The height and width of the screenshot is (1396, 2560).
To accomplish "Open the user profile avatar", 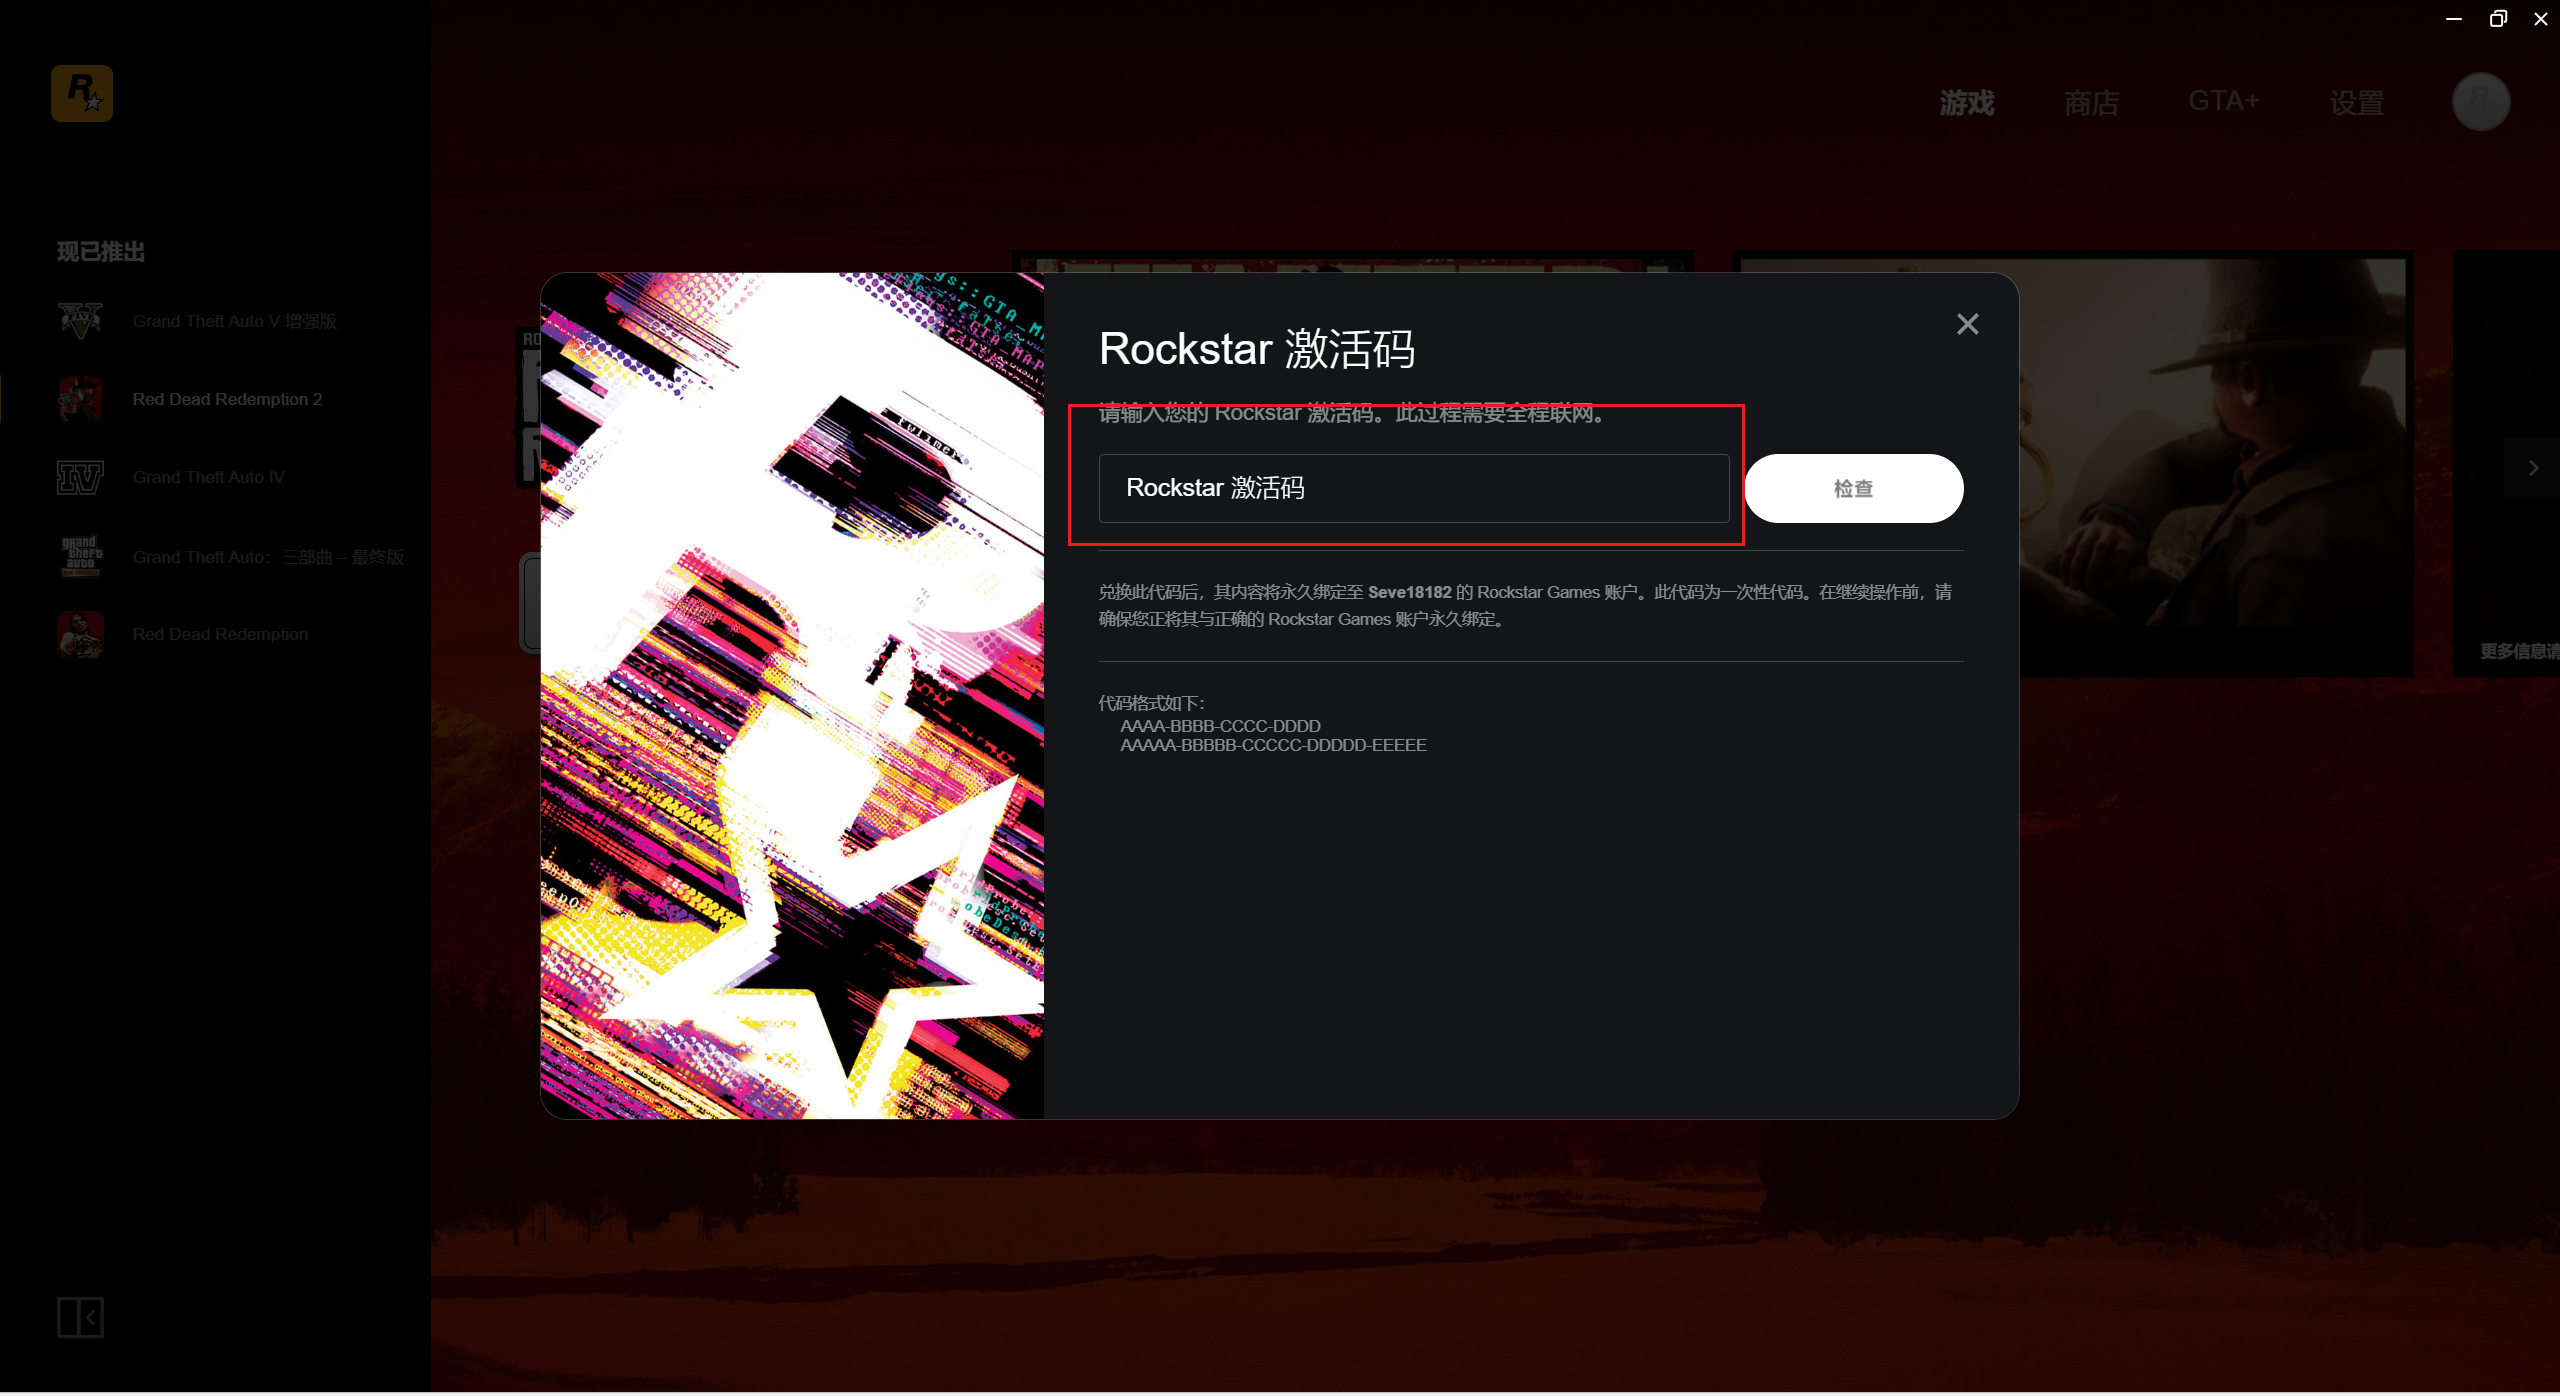I will tap(2480, 101).
